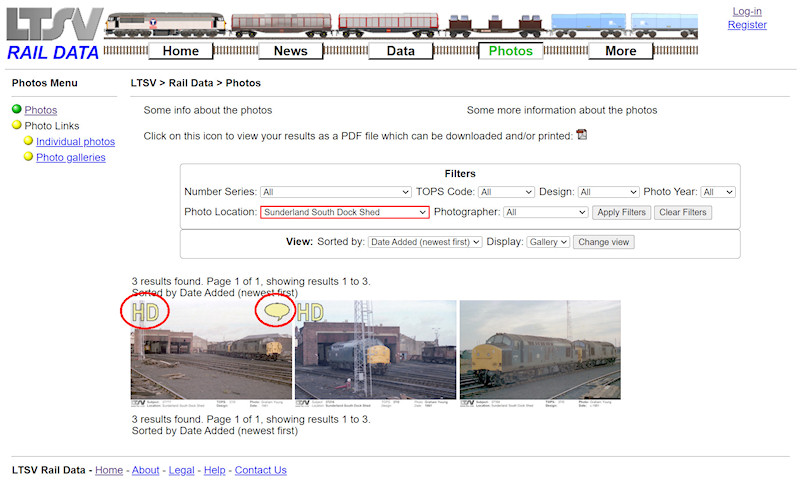
Task: Click the locomotive image in header banner
Action: [x=166, y=25]
